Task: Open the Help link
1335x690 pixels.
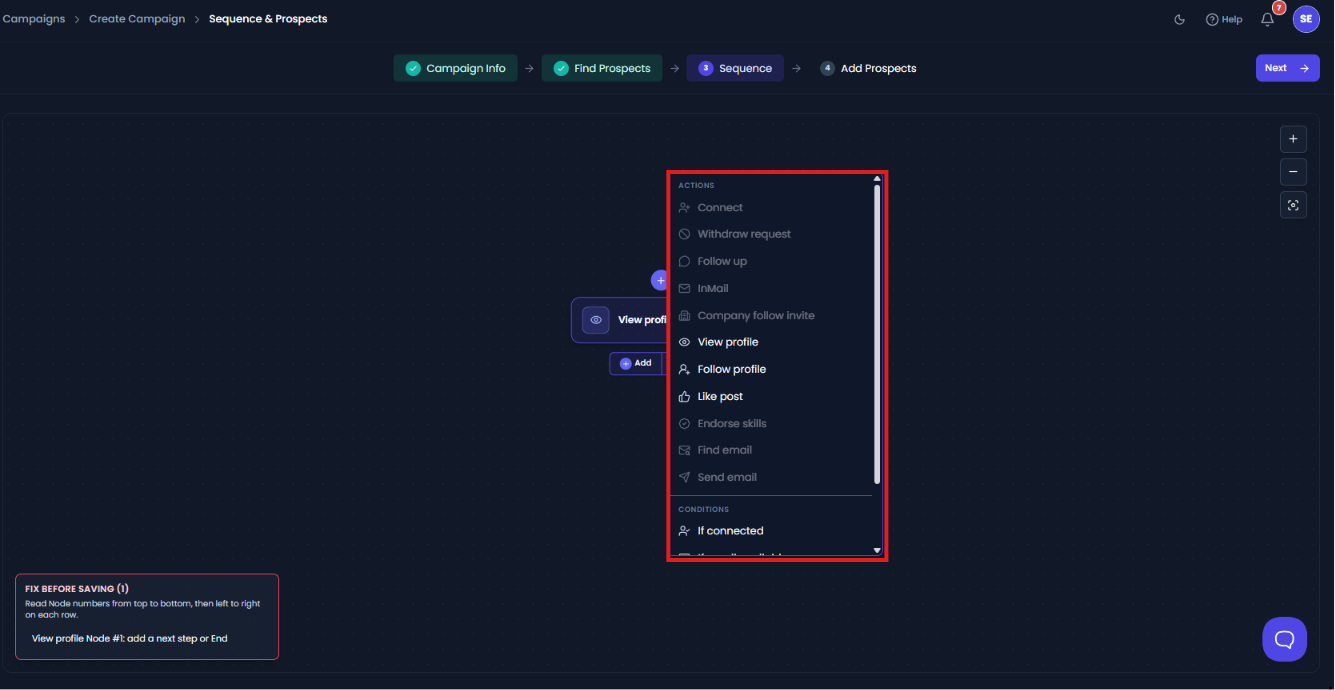Action: 1224,19
